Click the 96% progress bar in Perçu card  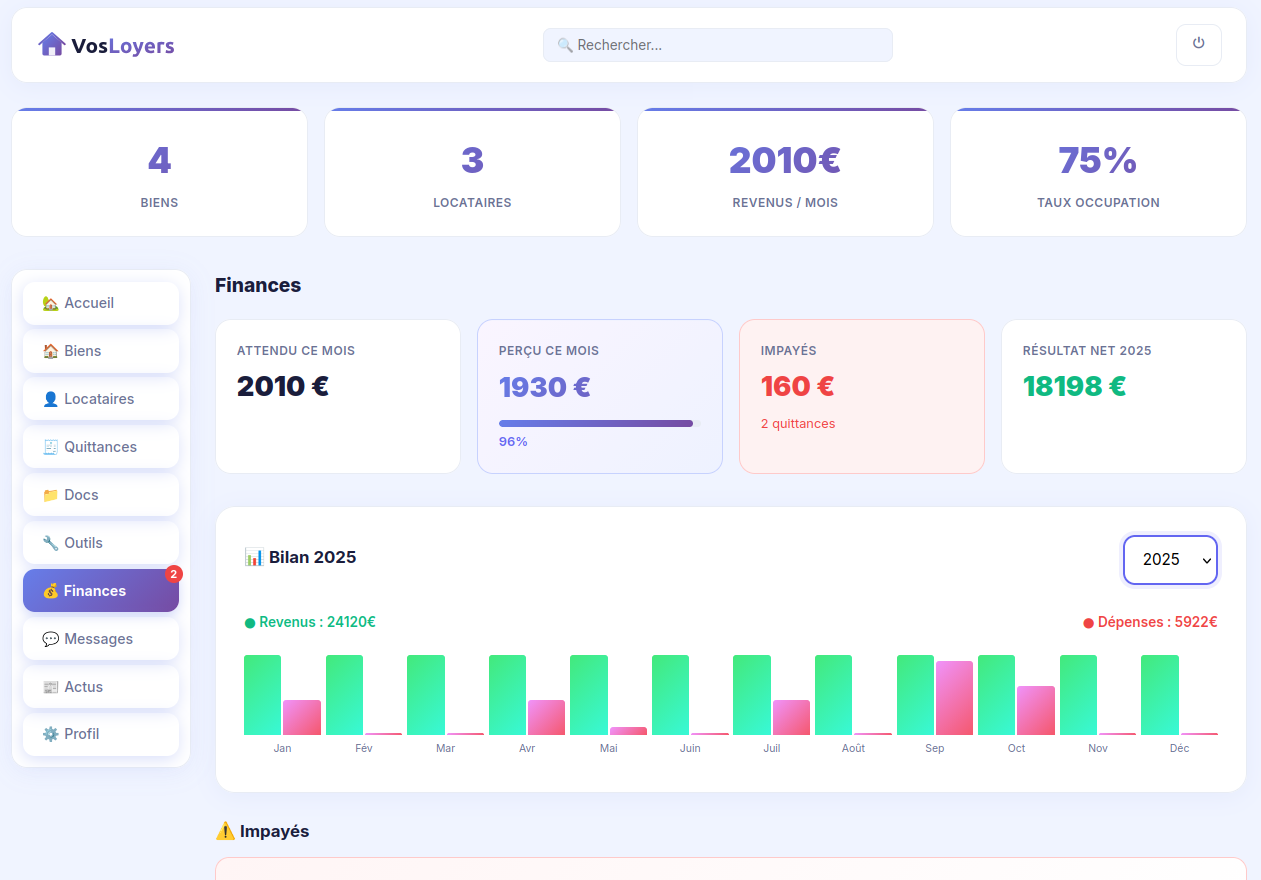(x=598, y=423)
